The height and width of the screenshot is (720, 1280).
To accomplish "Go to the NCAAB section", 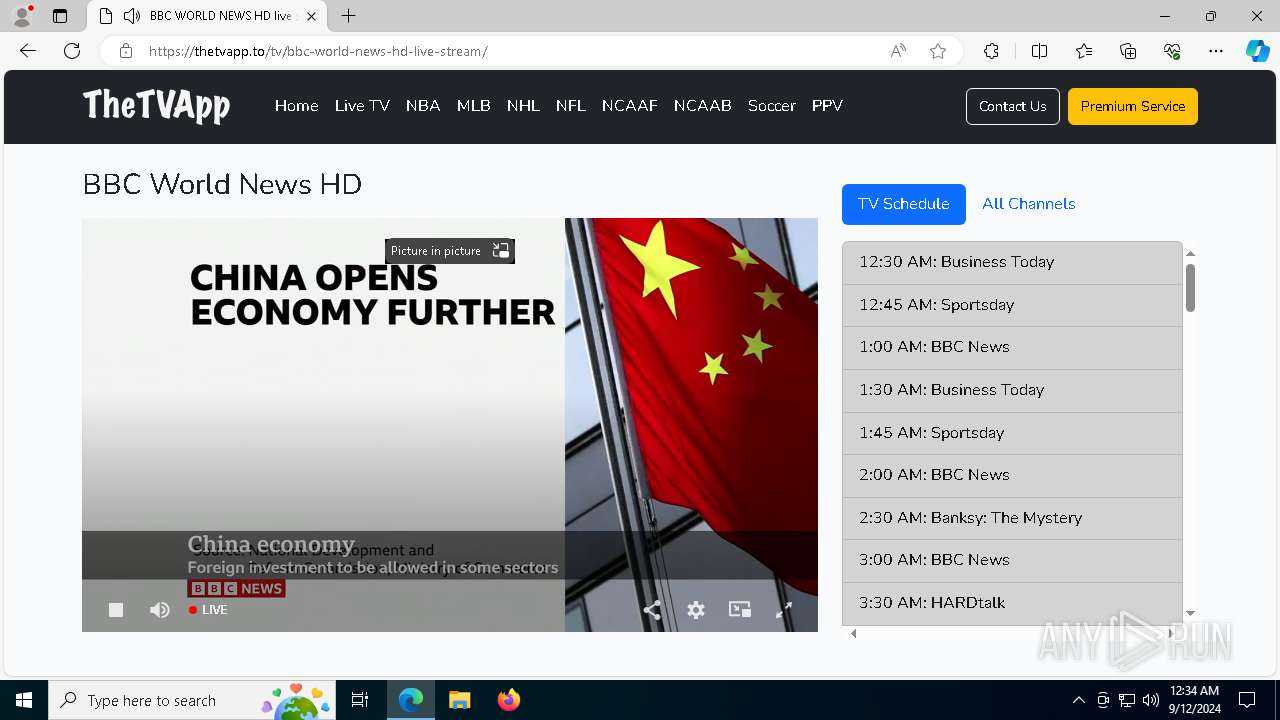I will click(703, 106).
